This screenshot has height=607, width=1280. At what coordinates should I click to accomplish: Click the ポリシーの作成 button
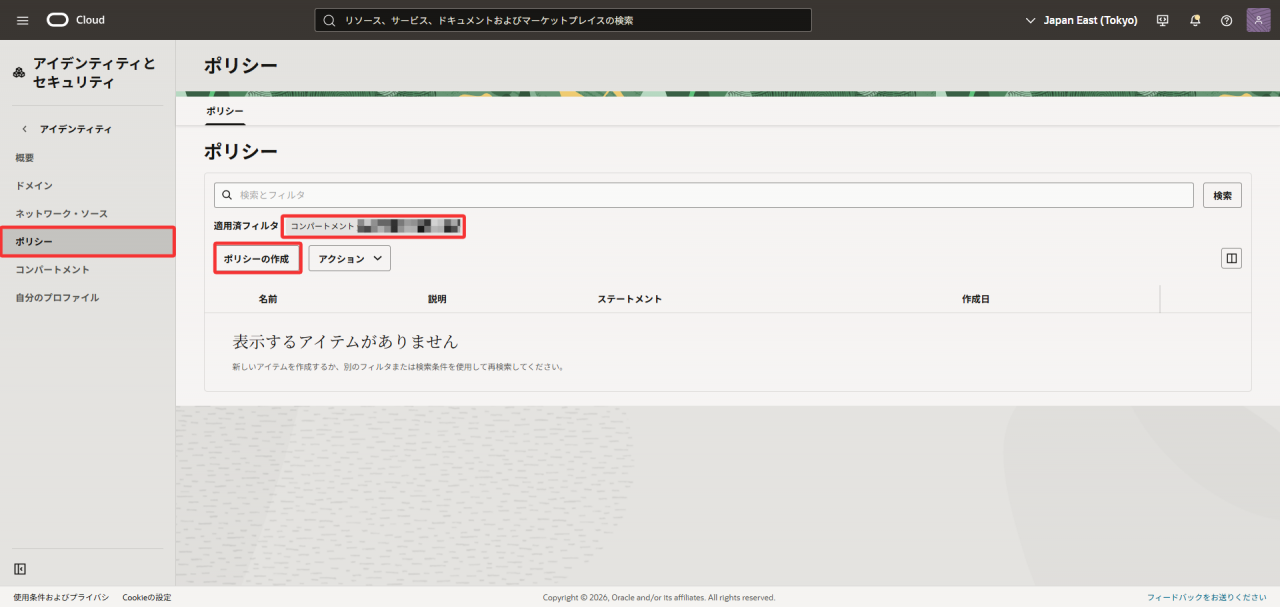pyautogui.click(x=257, y=259)
